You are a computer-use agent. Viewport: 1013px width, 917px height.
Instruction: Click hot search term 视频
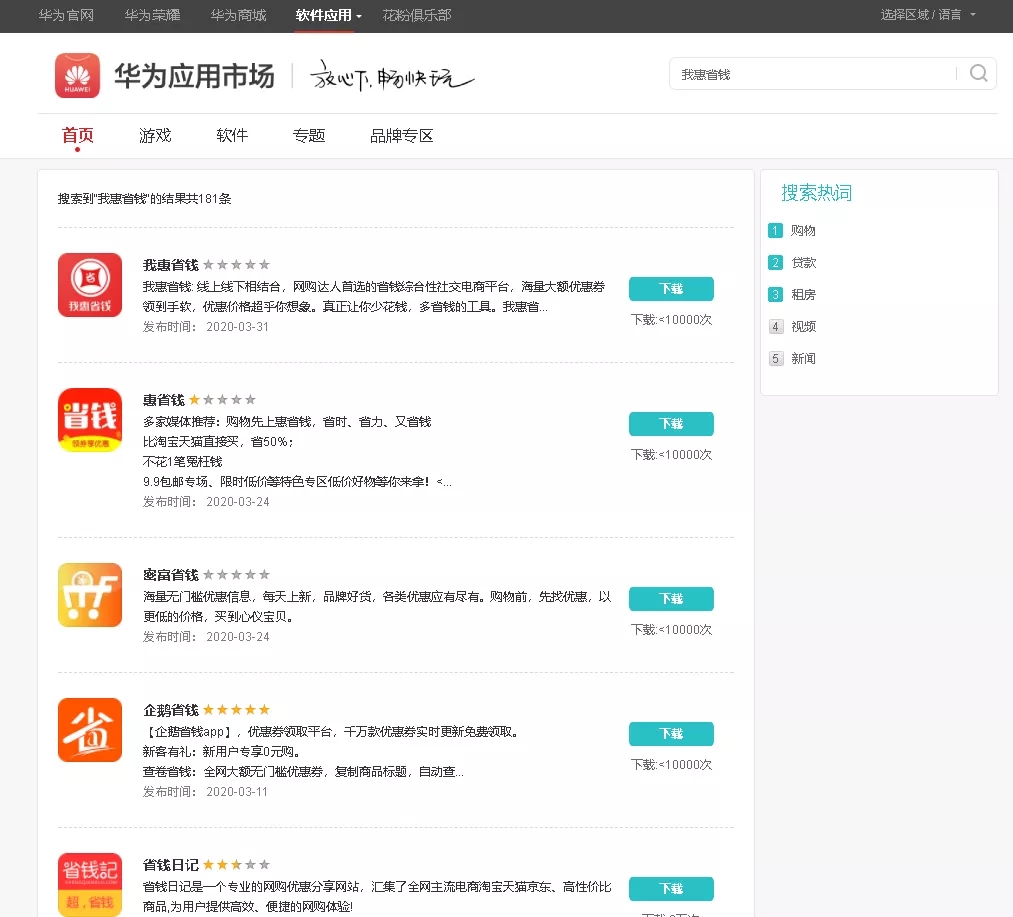tap(803, 326)
